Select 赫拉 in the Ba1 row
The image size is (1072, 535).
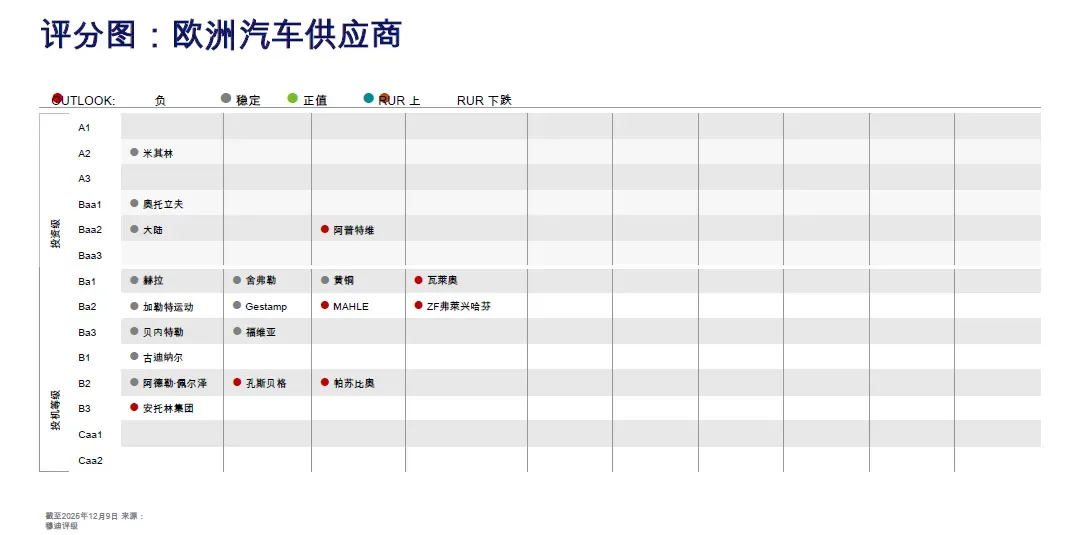(153, 281)
